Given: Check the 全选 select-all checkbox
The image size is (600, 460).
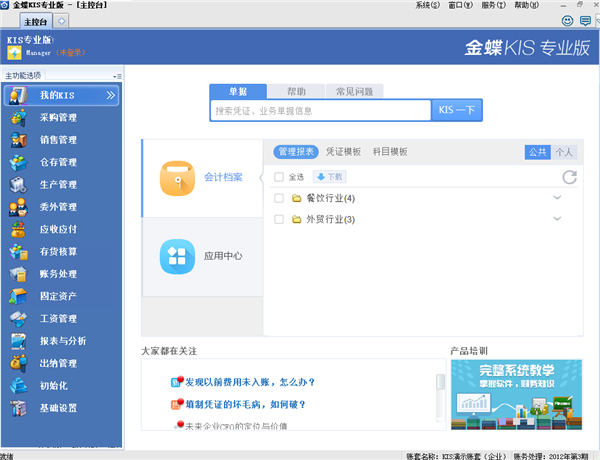Looking at the screenshot, I should 279,177.
